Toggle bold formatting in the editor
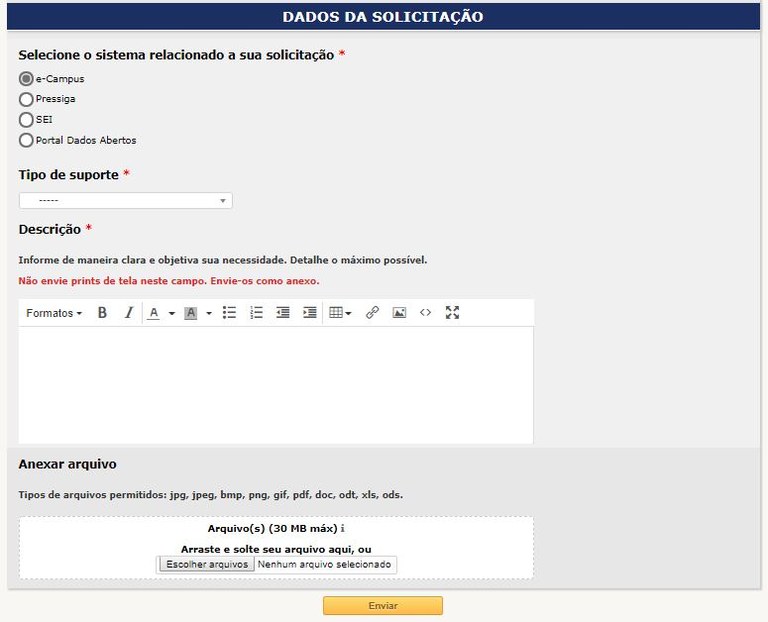The image size is (768, 622). tap(102, 313)
